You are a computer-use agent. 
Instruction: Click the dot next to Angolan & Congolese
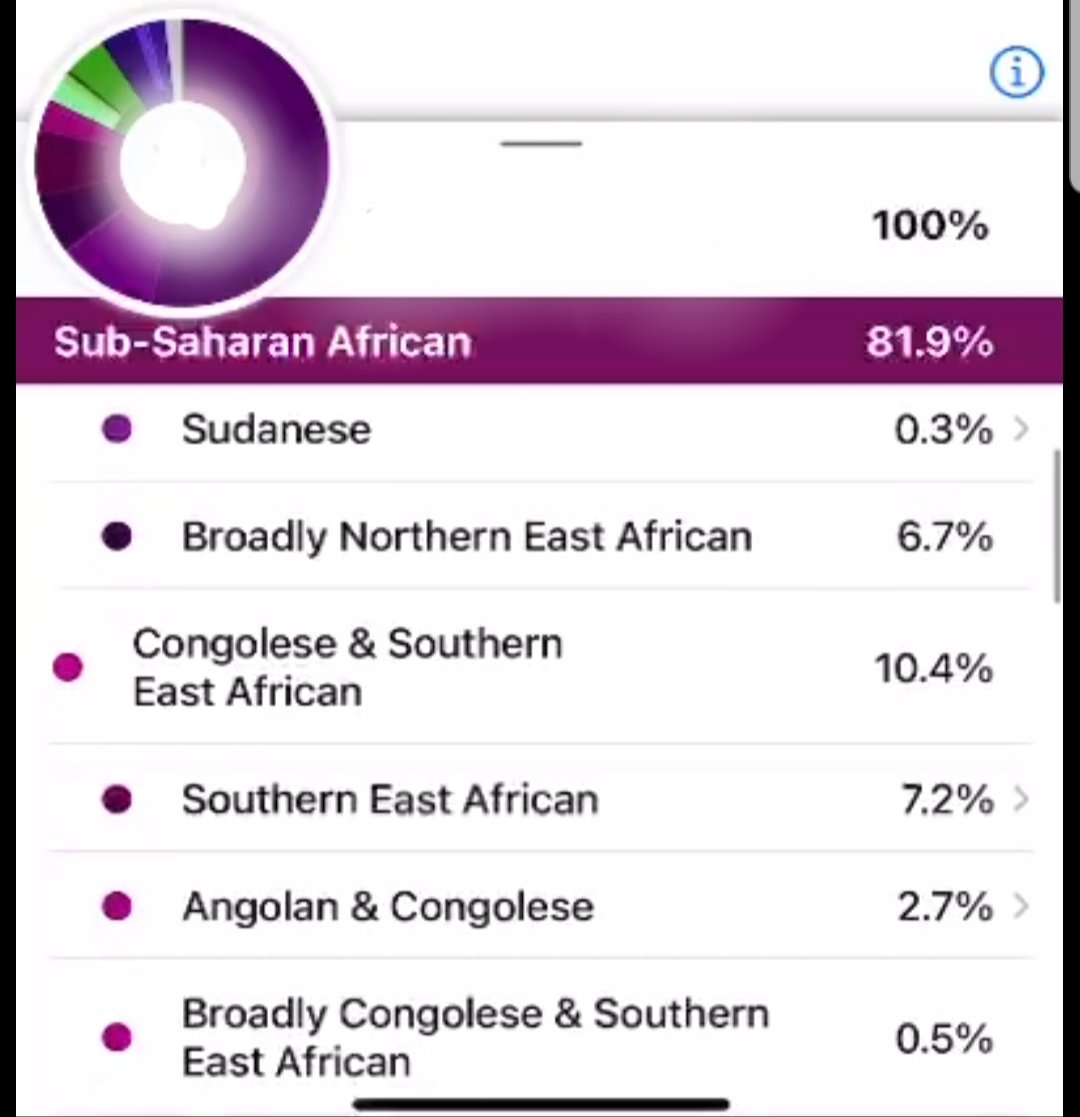pos(117,906)
